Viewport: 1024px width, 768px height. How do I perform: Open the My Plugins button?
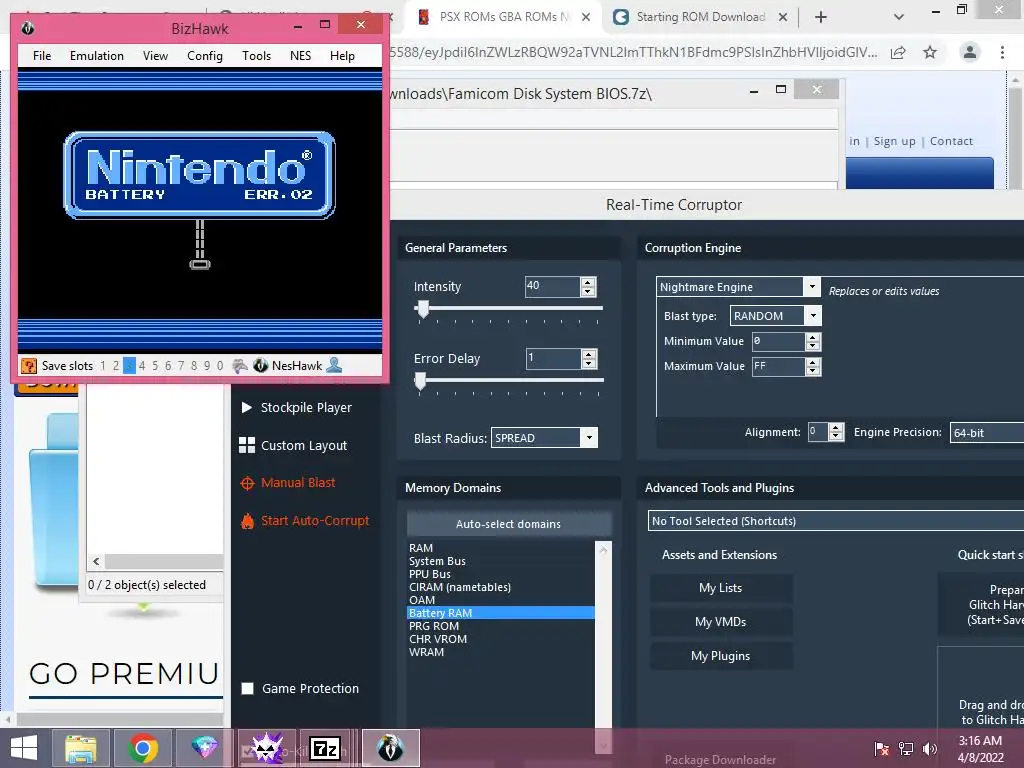pos(721,656)
